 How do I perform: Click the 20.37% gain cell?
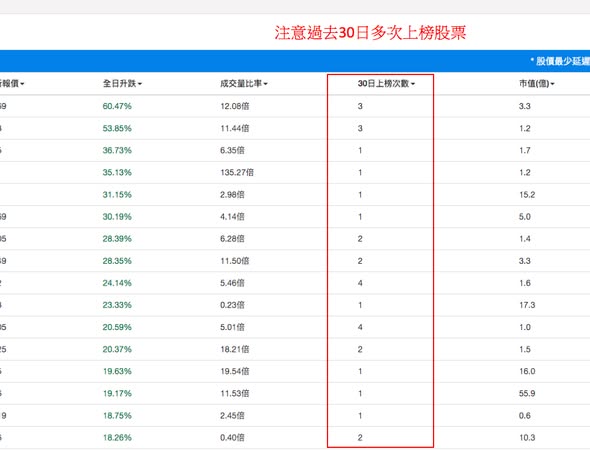pyautogui.click(x=117, y=349)
